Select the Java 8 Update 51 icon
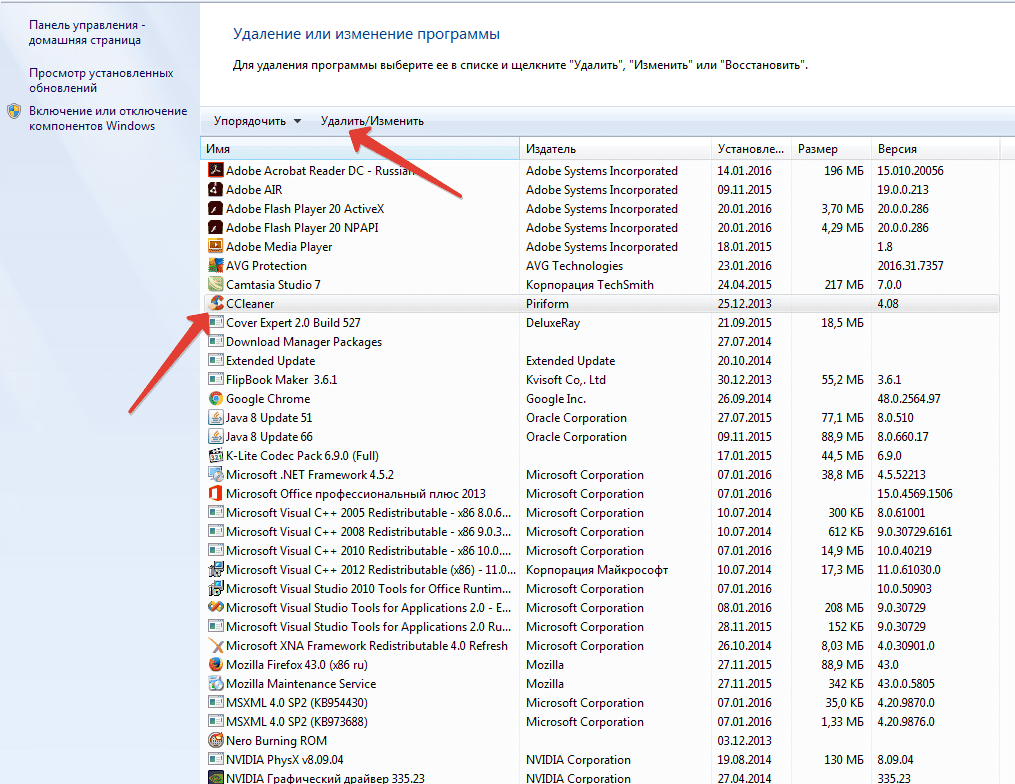This screenshot has height=784, width=1015. click(x=216, y=418)
